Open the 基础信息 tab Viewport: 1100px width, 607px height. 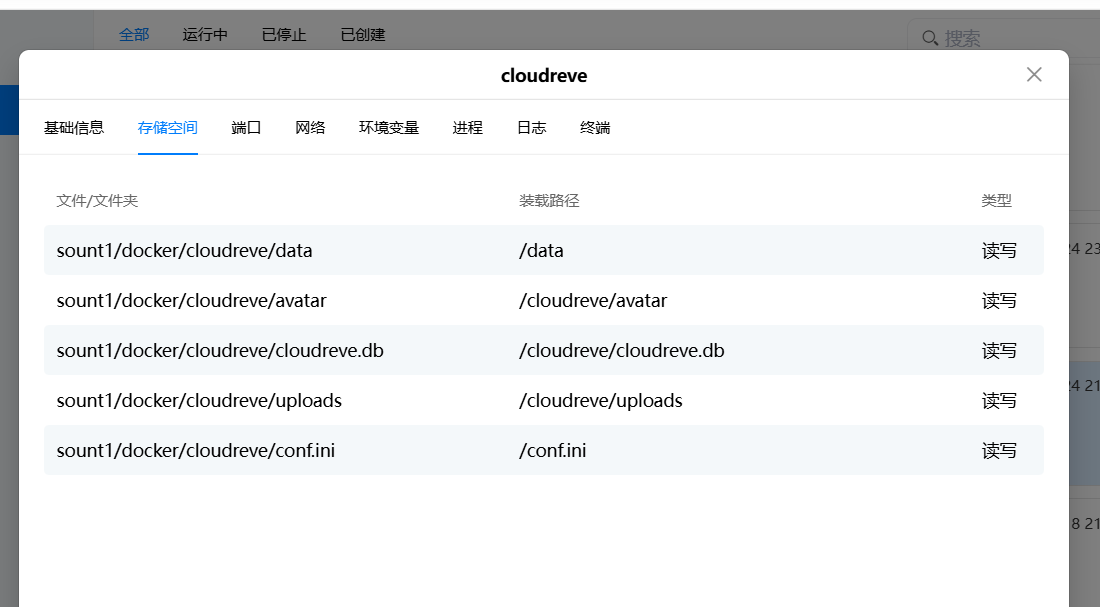coord(74,128)
